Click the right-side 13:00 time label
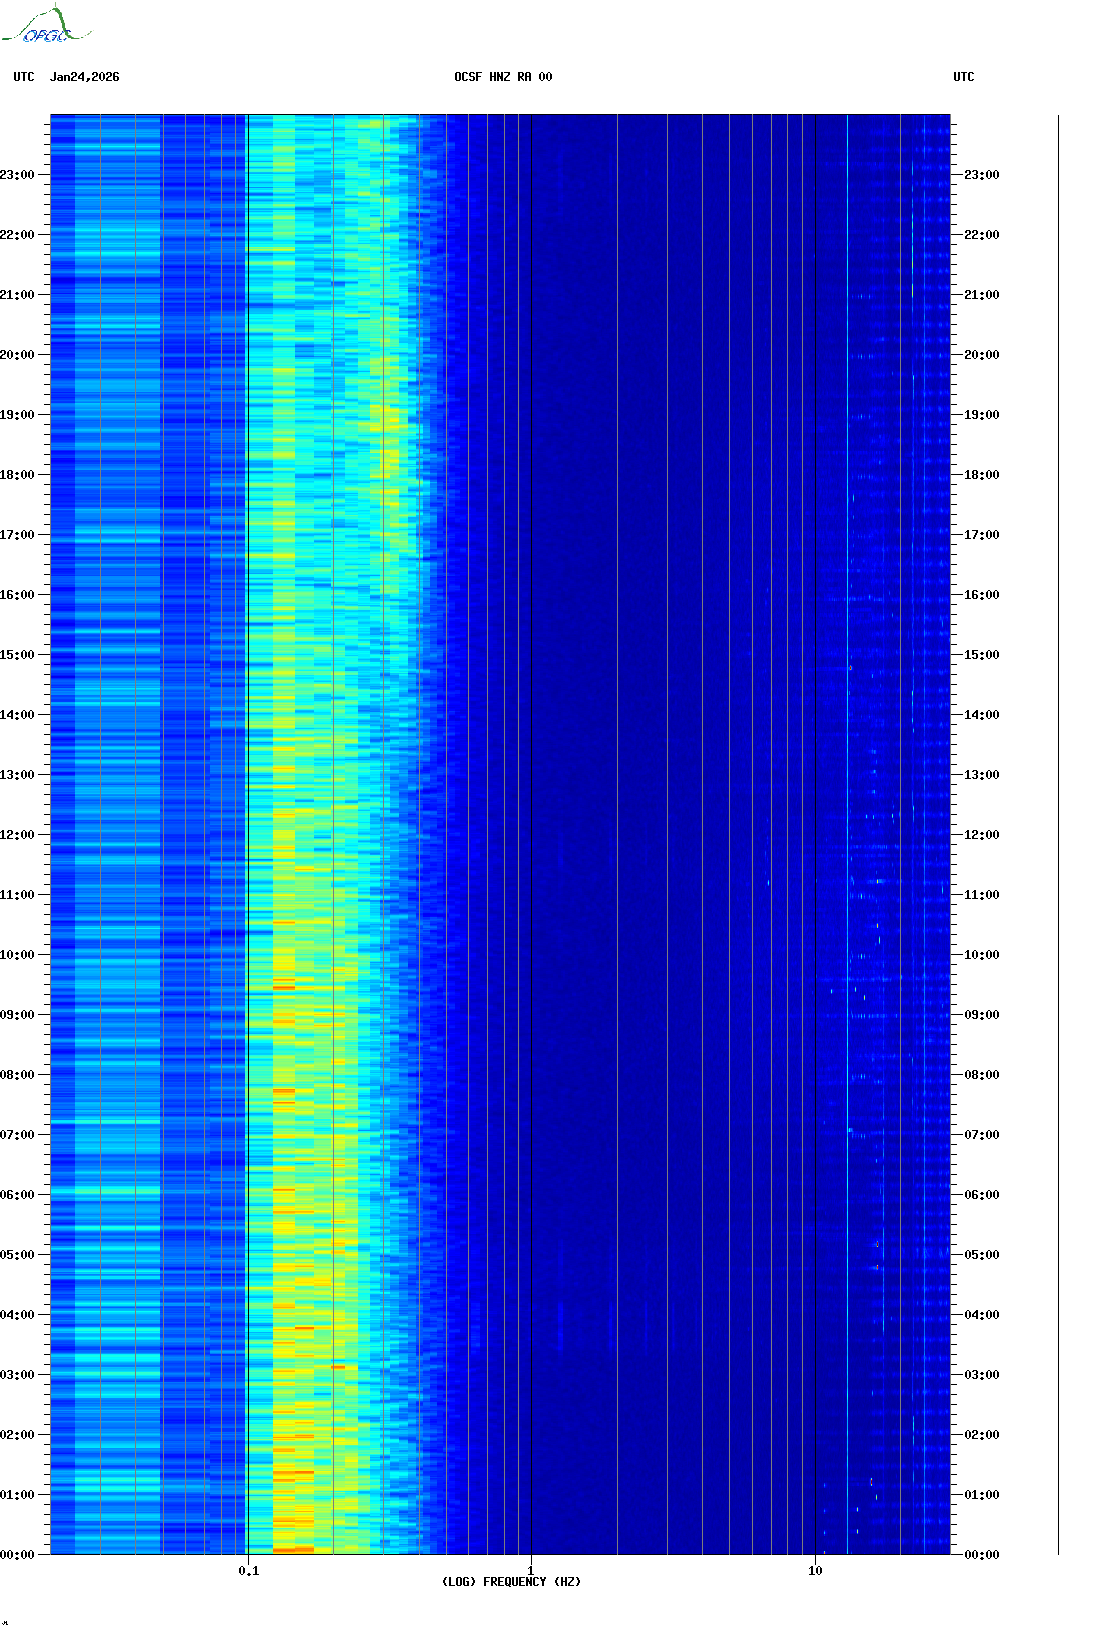This screenshot has height=1634, width=1102. 982,775
